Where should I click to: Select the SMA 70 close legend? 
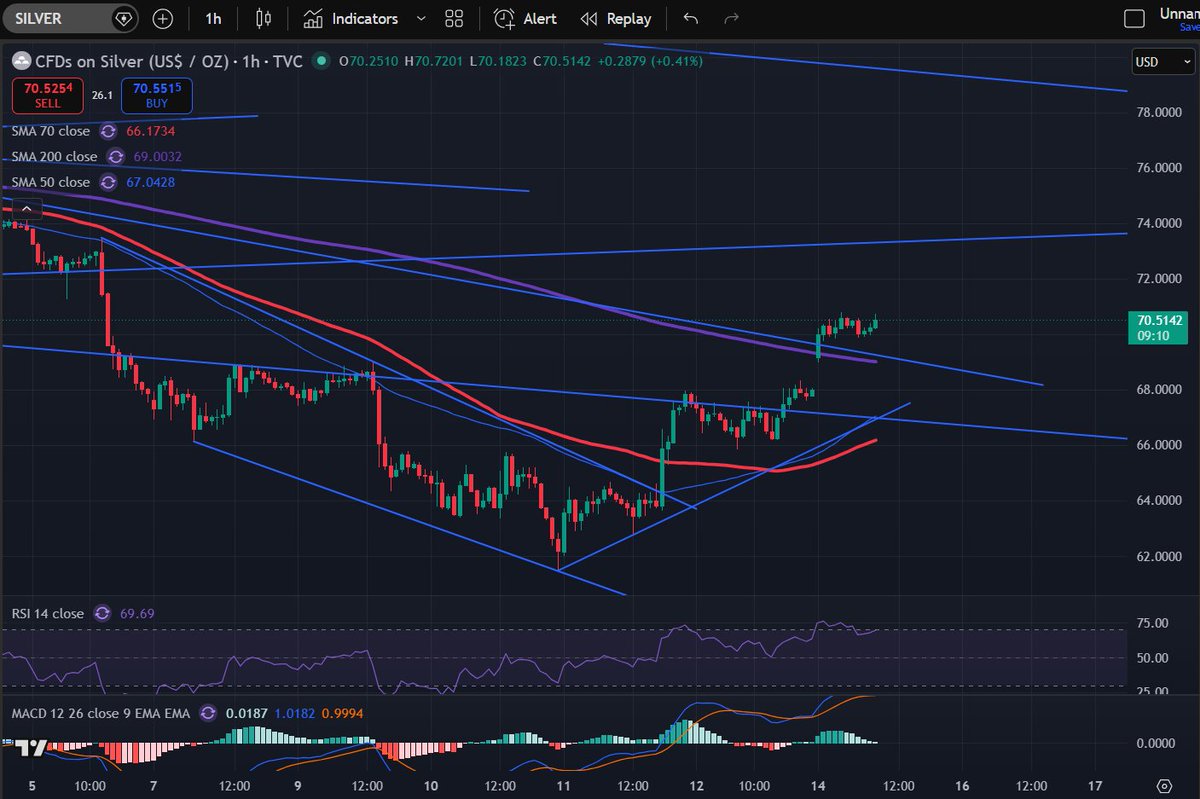(51, 131)
